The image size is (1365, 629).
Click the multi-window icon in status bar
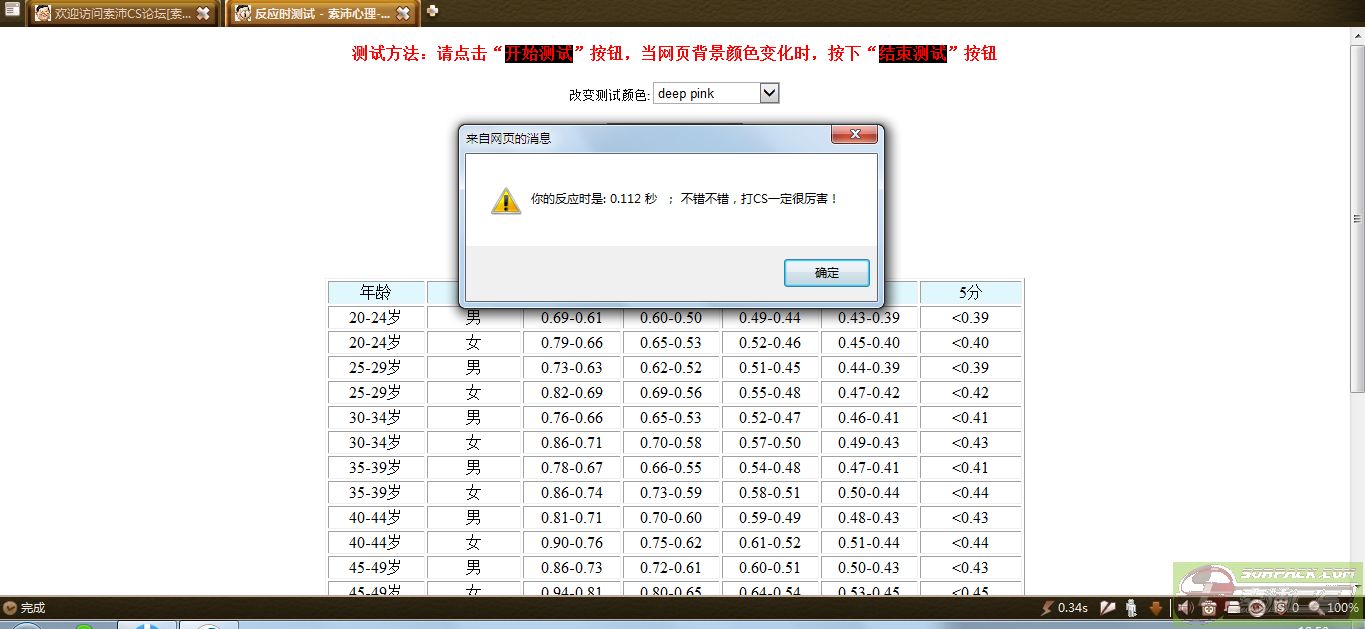[1233, 608]
